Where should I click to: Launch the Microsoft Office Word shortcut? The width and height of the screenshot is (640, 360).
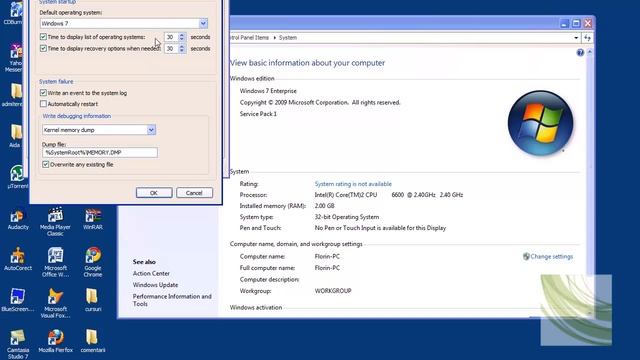tap(55, 262)
